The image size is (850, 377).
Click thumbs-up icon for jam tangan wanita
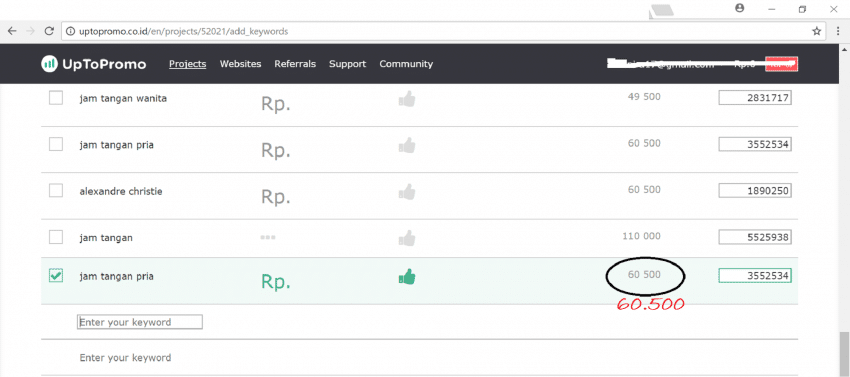point(407,99)
